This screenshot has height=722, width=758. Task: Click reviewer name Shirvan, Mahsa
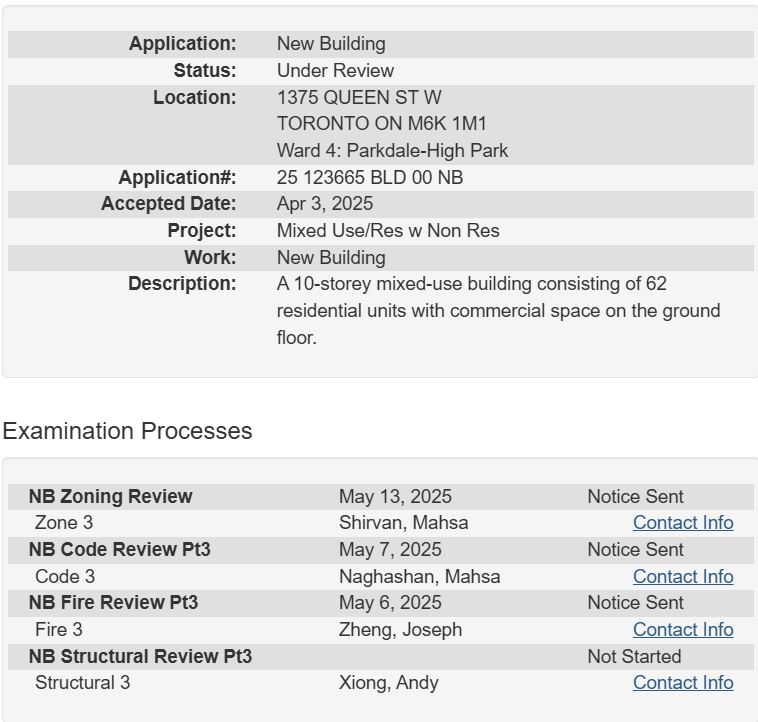pyautogui.click(x=403, y=523)
